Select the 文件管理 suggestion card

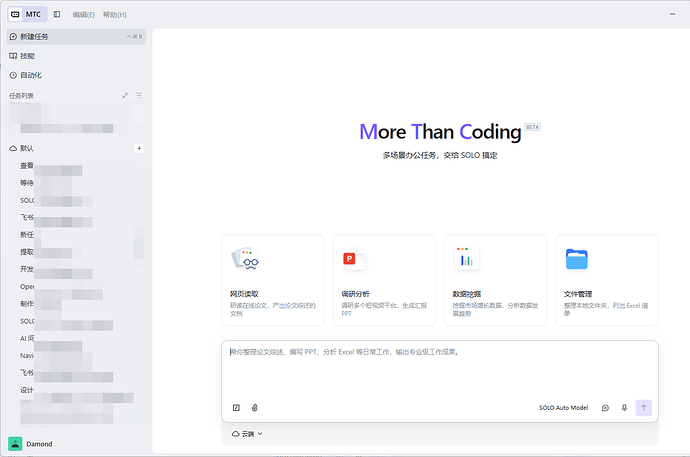pyautogui.click(x=607, y=280)
